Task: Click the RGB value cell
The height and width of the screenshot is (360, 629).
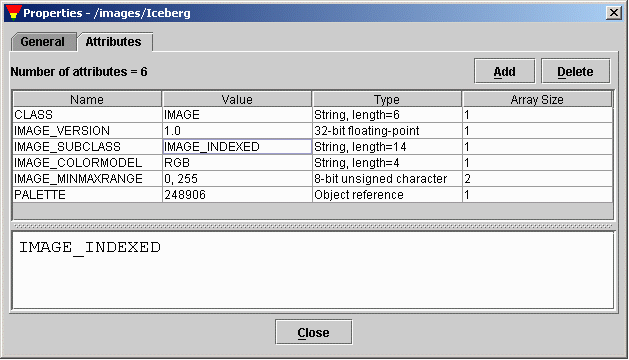Action: 237,163
